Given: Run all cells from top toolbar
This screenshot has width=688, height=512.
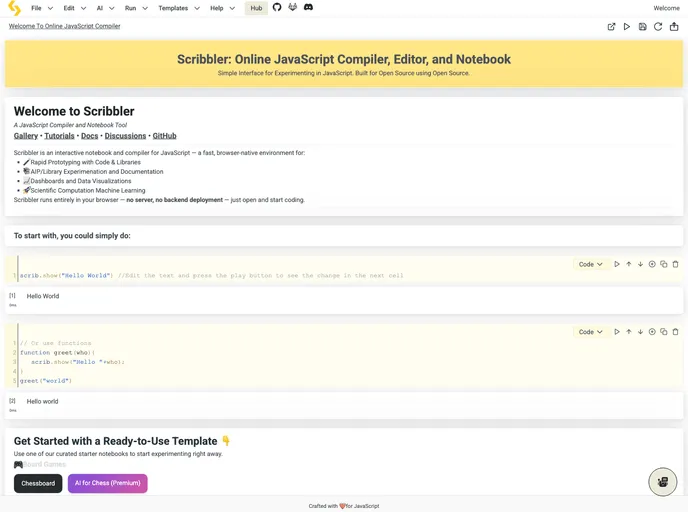Looking at the screenshot, I should (x=627, y=27).
